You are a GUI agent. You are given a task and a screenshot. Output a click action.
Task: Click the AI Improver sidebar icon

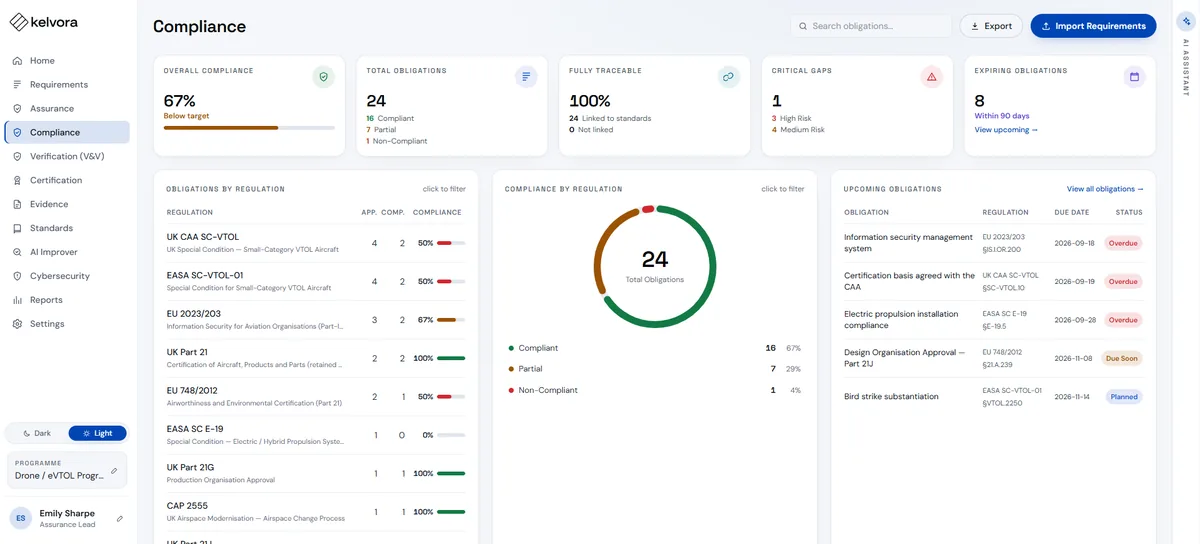click(x=18, y=252)
